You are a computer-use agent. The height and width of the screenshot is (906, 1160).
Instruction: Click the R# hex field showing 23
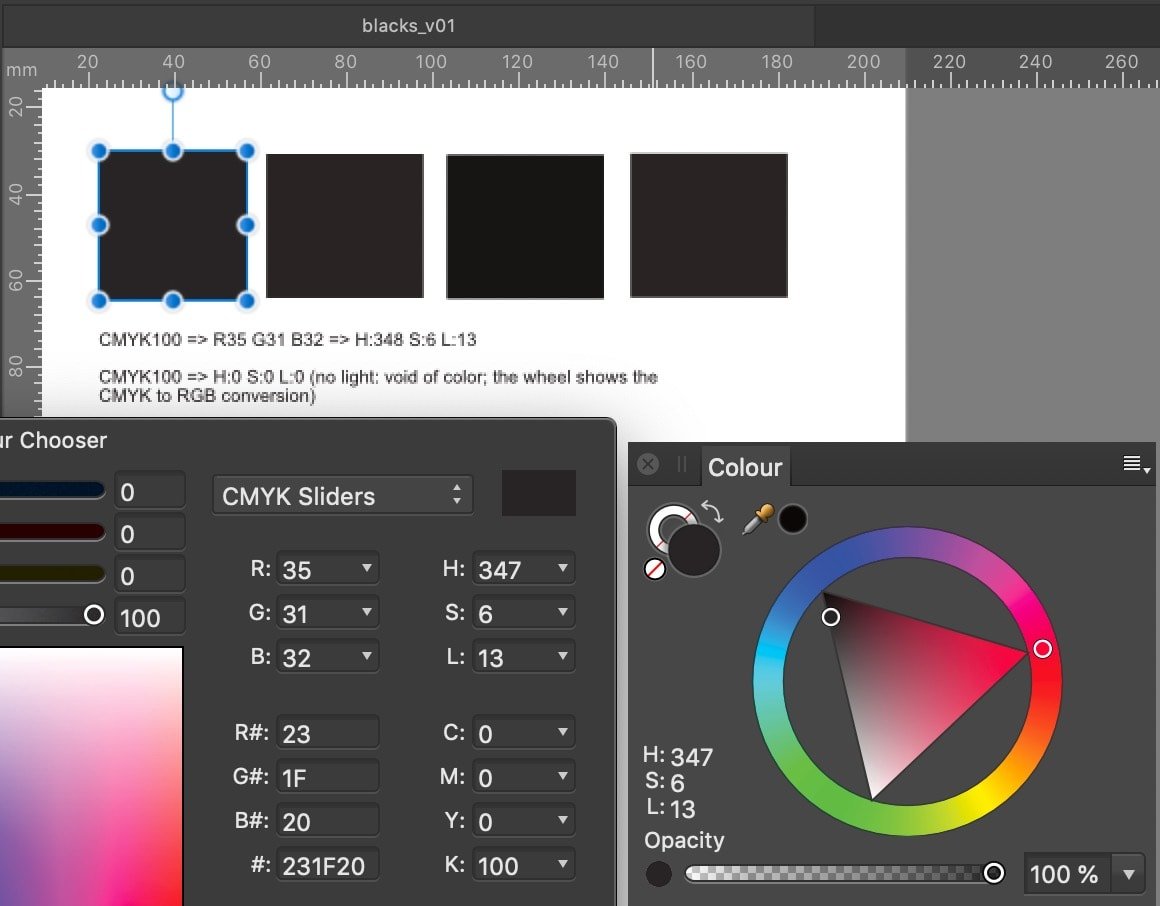[328, 733]
